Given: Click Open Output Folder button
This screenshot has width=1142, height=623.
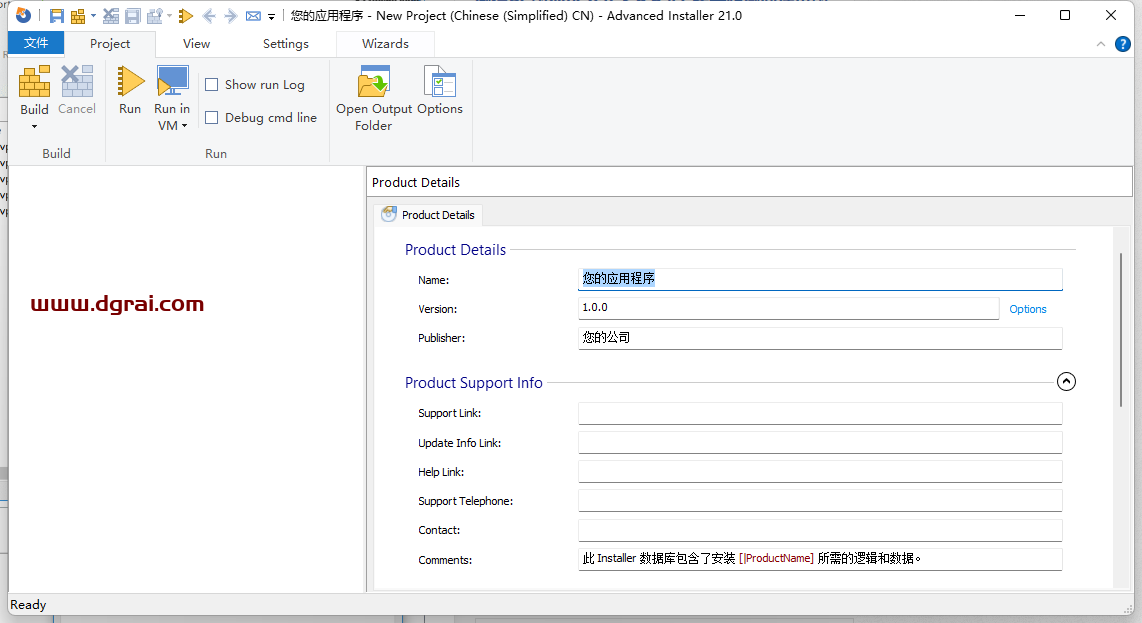Looking at the screenshot, I should coord(374,98).
